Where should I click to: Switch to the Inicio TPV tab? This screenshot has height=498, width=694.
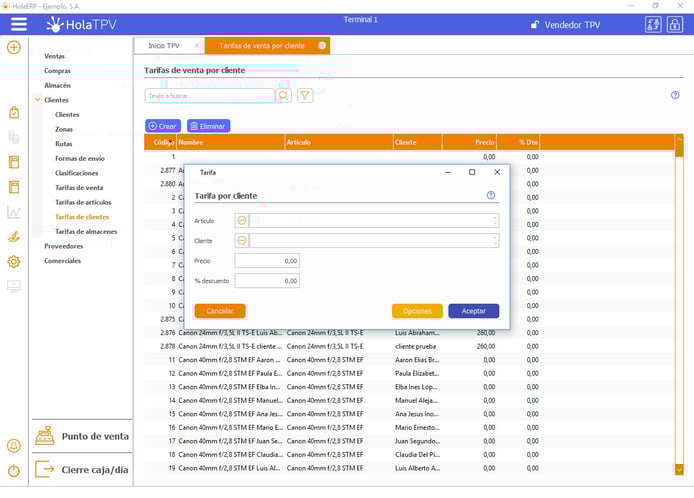pos(164,46)
